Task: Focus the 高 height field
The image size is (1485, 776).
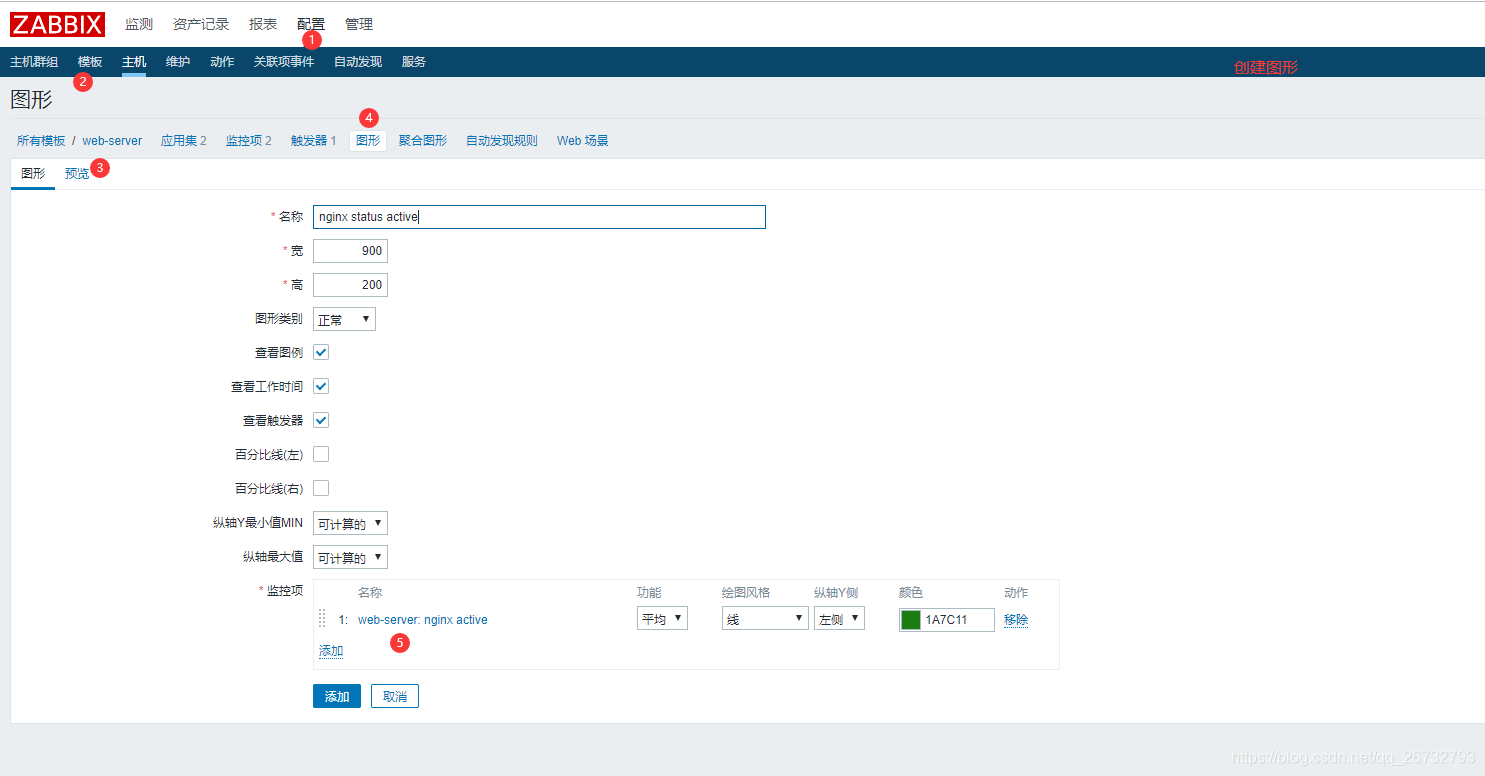Action: tap(350, 285)
